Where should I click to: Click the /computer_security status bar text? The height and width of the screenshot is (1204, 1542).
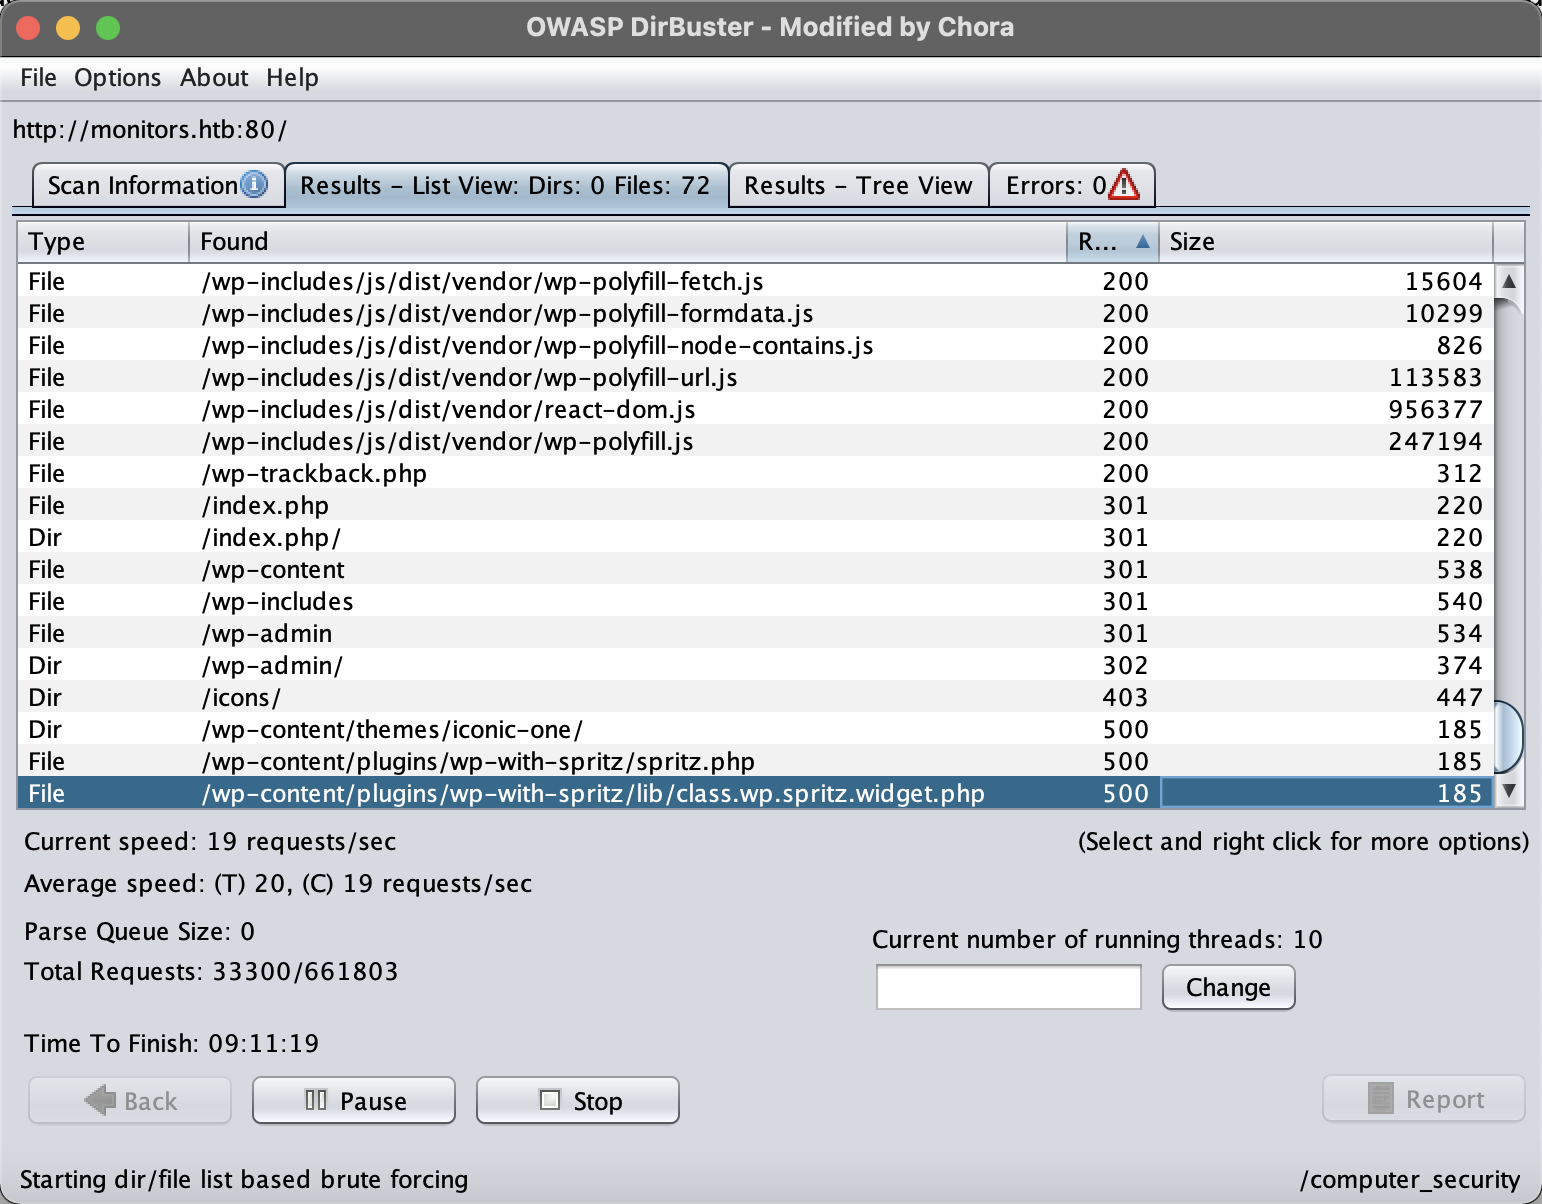tap(1410, 1179)
